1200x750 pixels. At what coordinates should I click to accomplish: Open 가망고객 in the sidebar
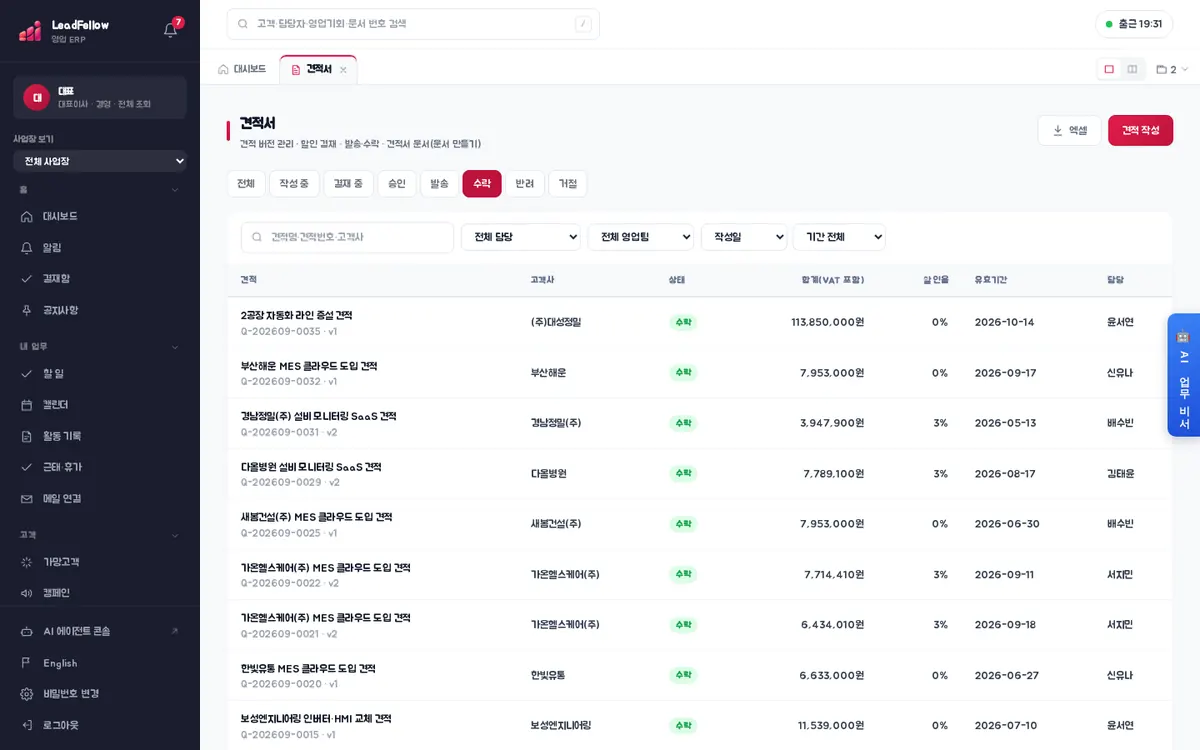coord(100,562)
